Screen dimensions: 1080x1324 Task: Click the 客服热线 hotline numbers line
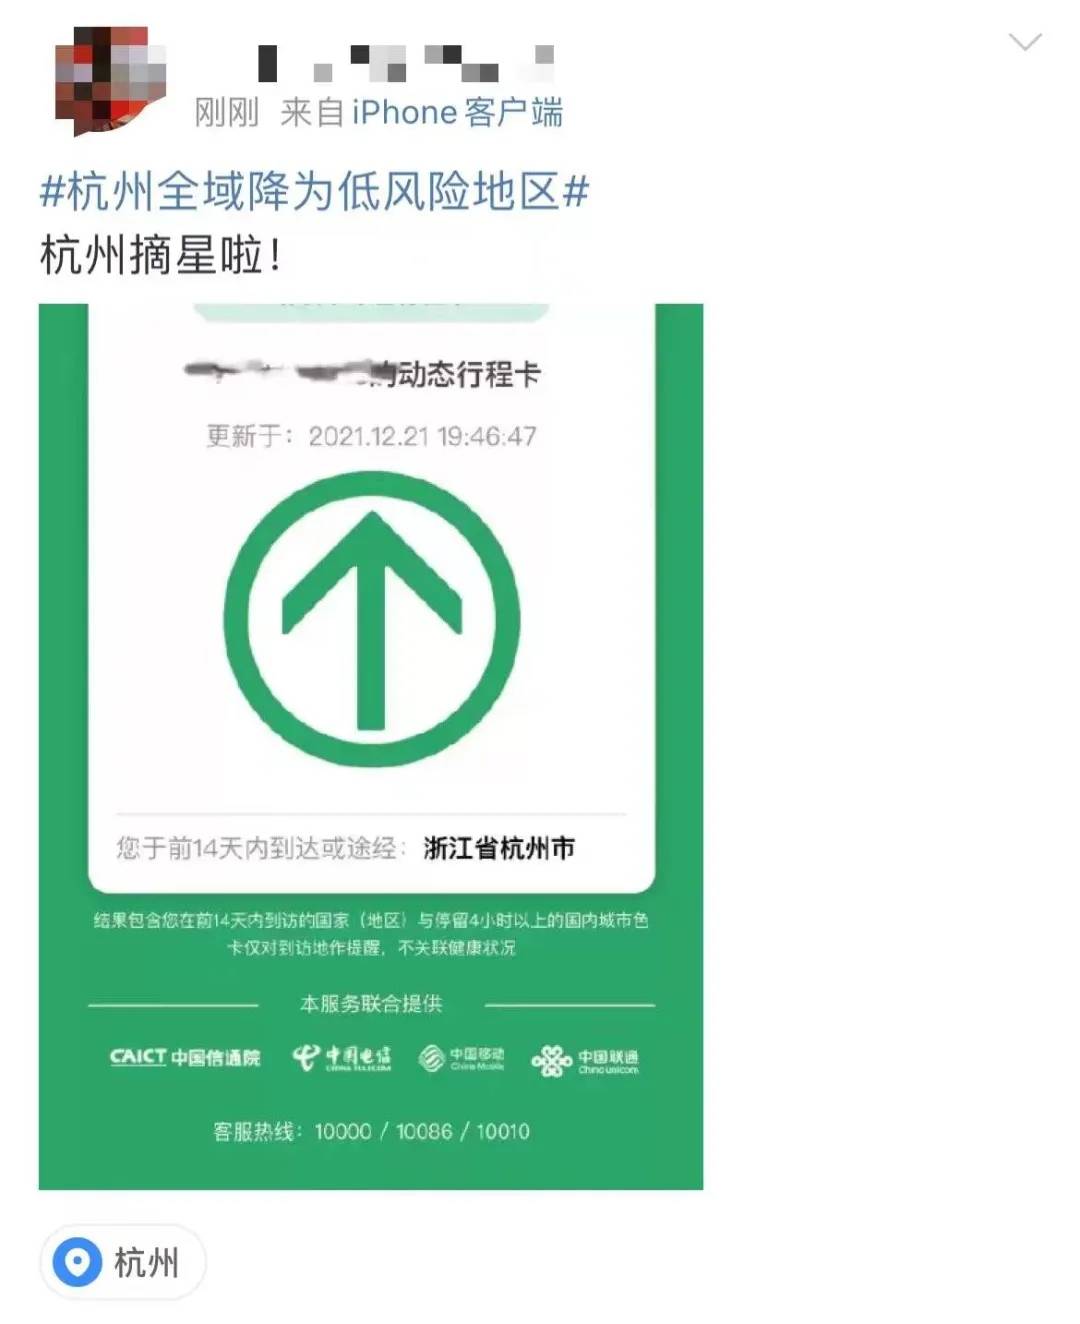point(371,1131)
